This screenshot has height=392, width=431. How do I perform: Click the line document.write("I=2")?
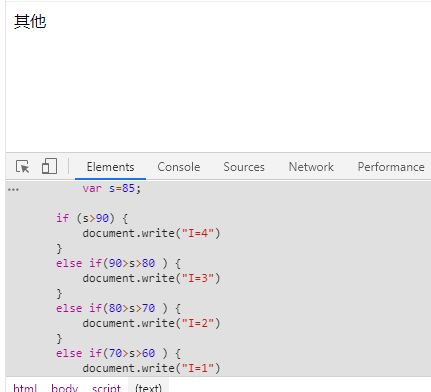151,323
